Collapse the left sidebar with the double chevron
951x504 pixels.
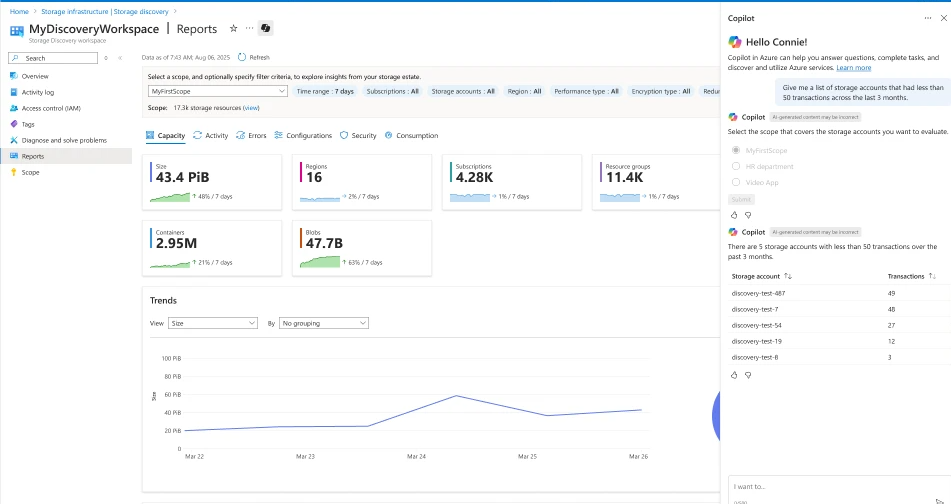(x=120, y=58)
